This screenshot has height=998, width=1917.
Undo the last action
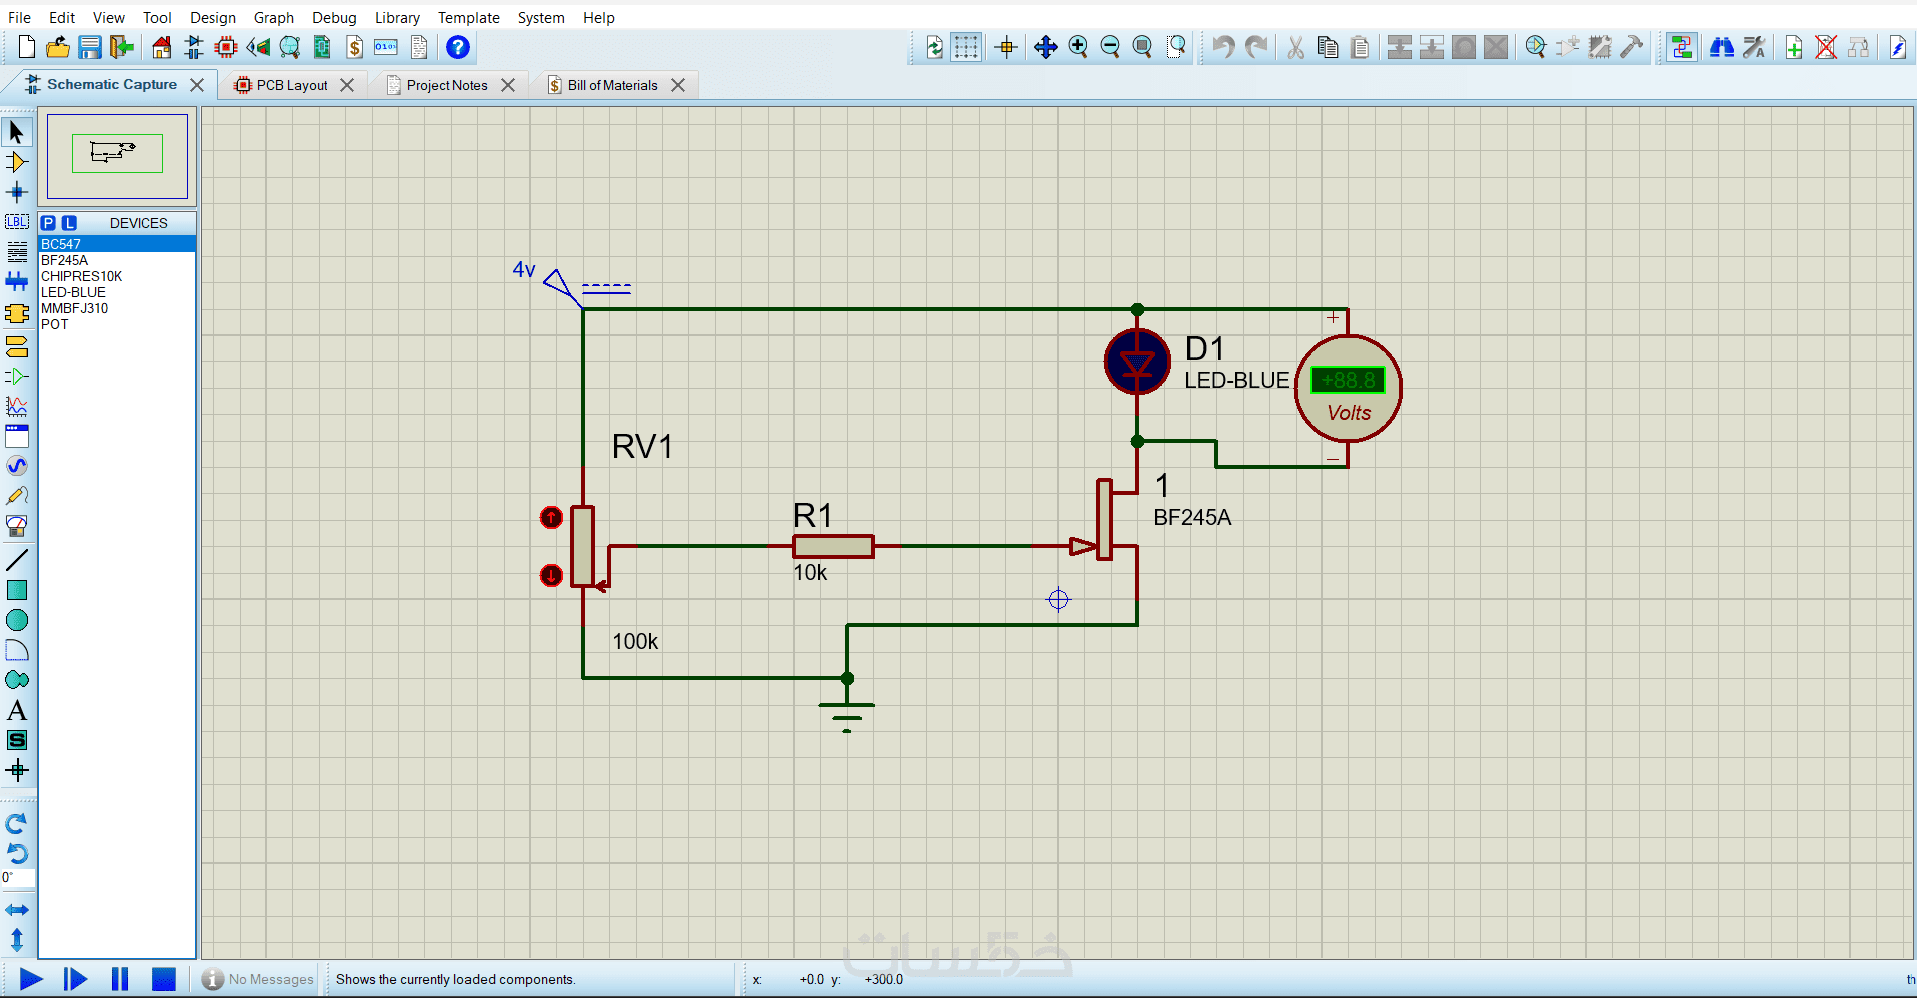point(1223,47)
